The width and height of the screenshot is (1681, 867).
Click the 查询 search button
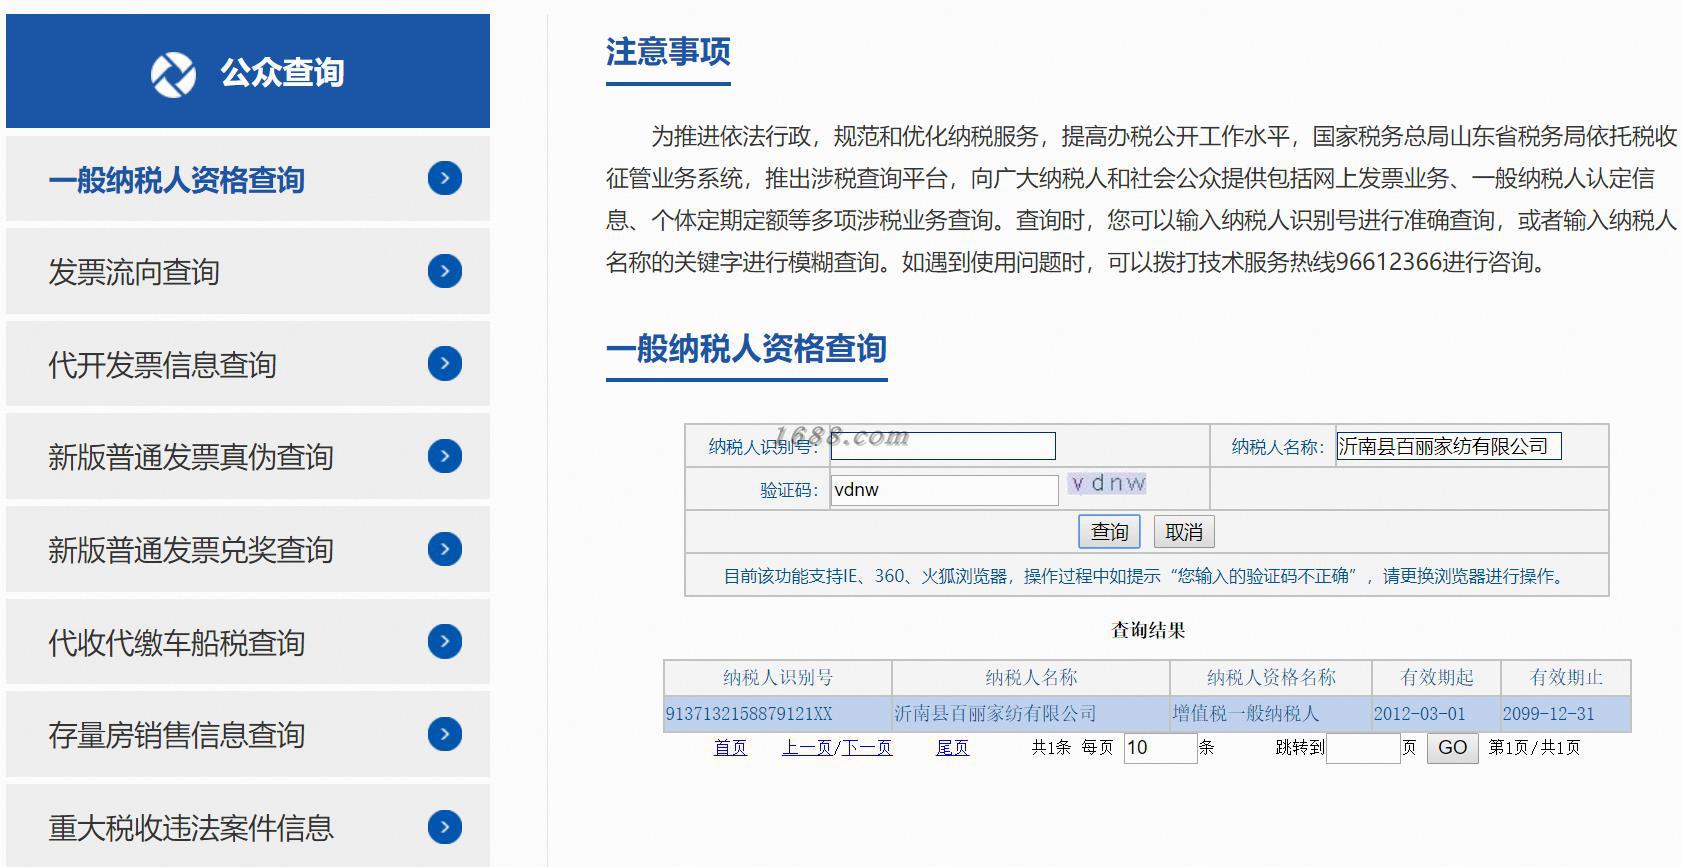coord(1109,532)
